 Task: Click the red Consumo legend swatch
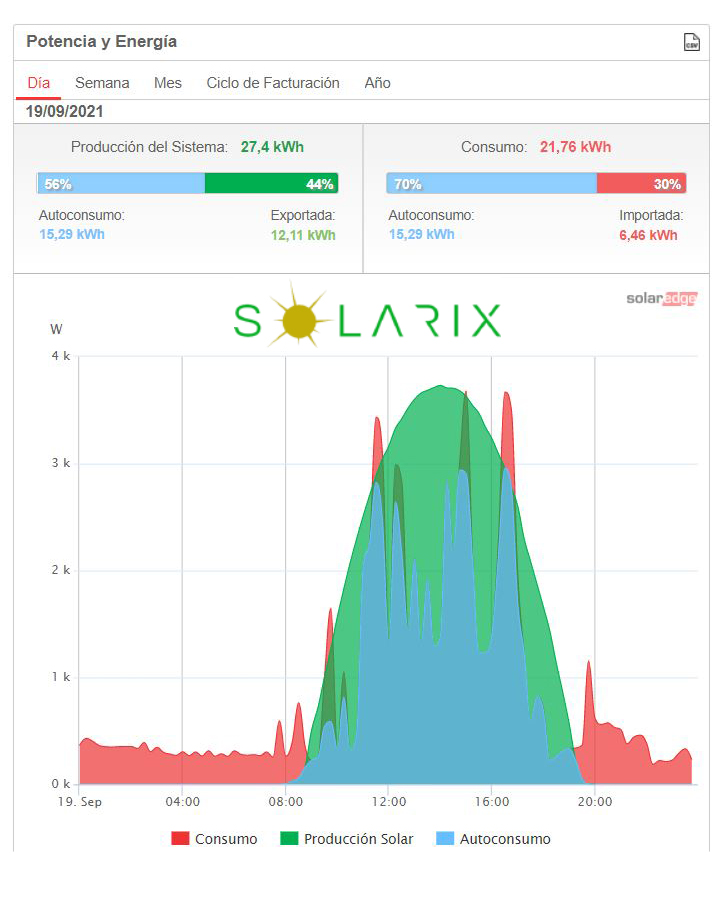click(180, 838)
